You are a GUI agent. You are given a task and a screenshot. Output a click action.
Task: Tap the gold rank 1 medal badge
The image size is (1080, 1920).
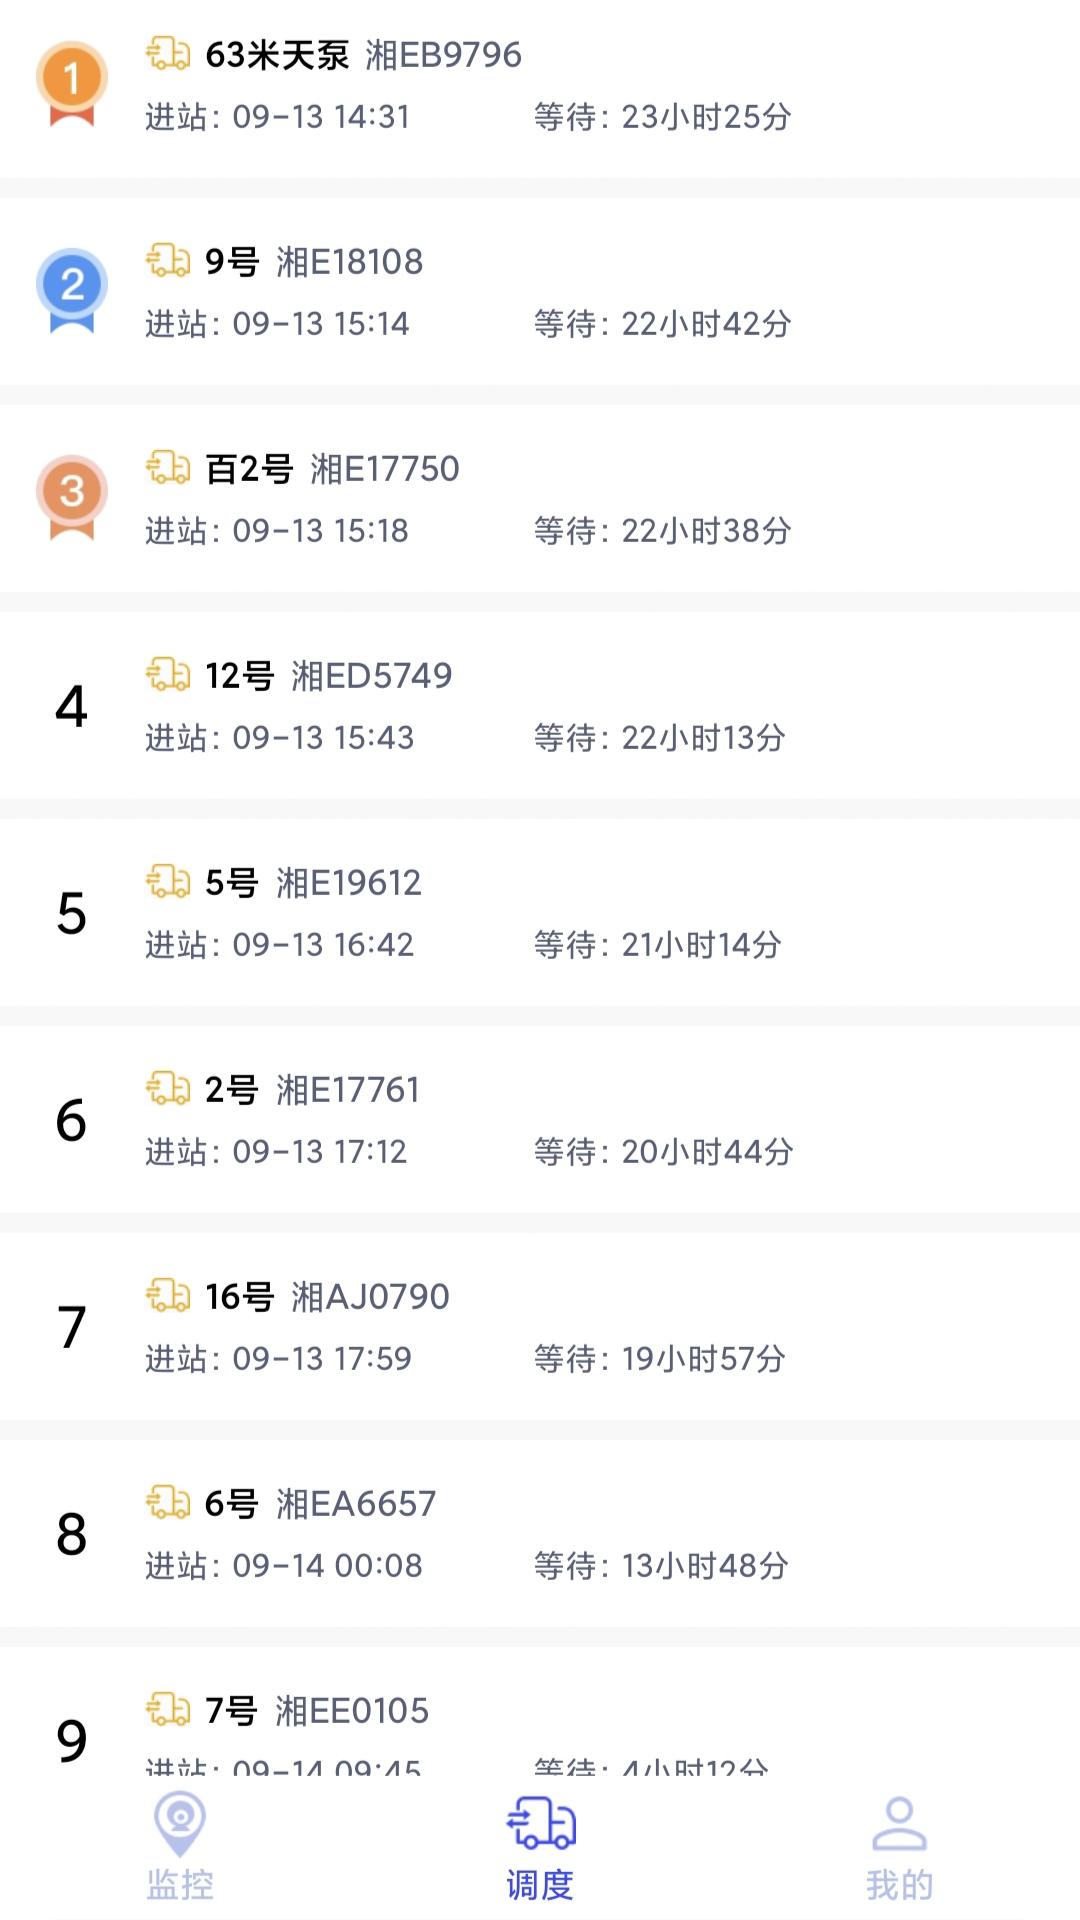tap(71, 82)
